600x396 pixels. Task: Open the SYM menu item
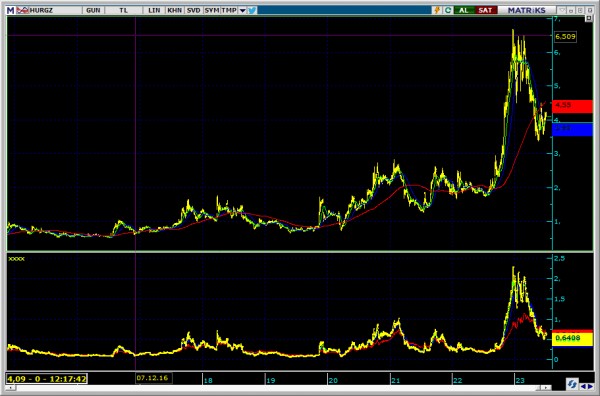point(212,10)
